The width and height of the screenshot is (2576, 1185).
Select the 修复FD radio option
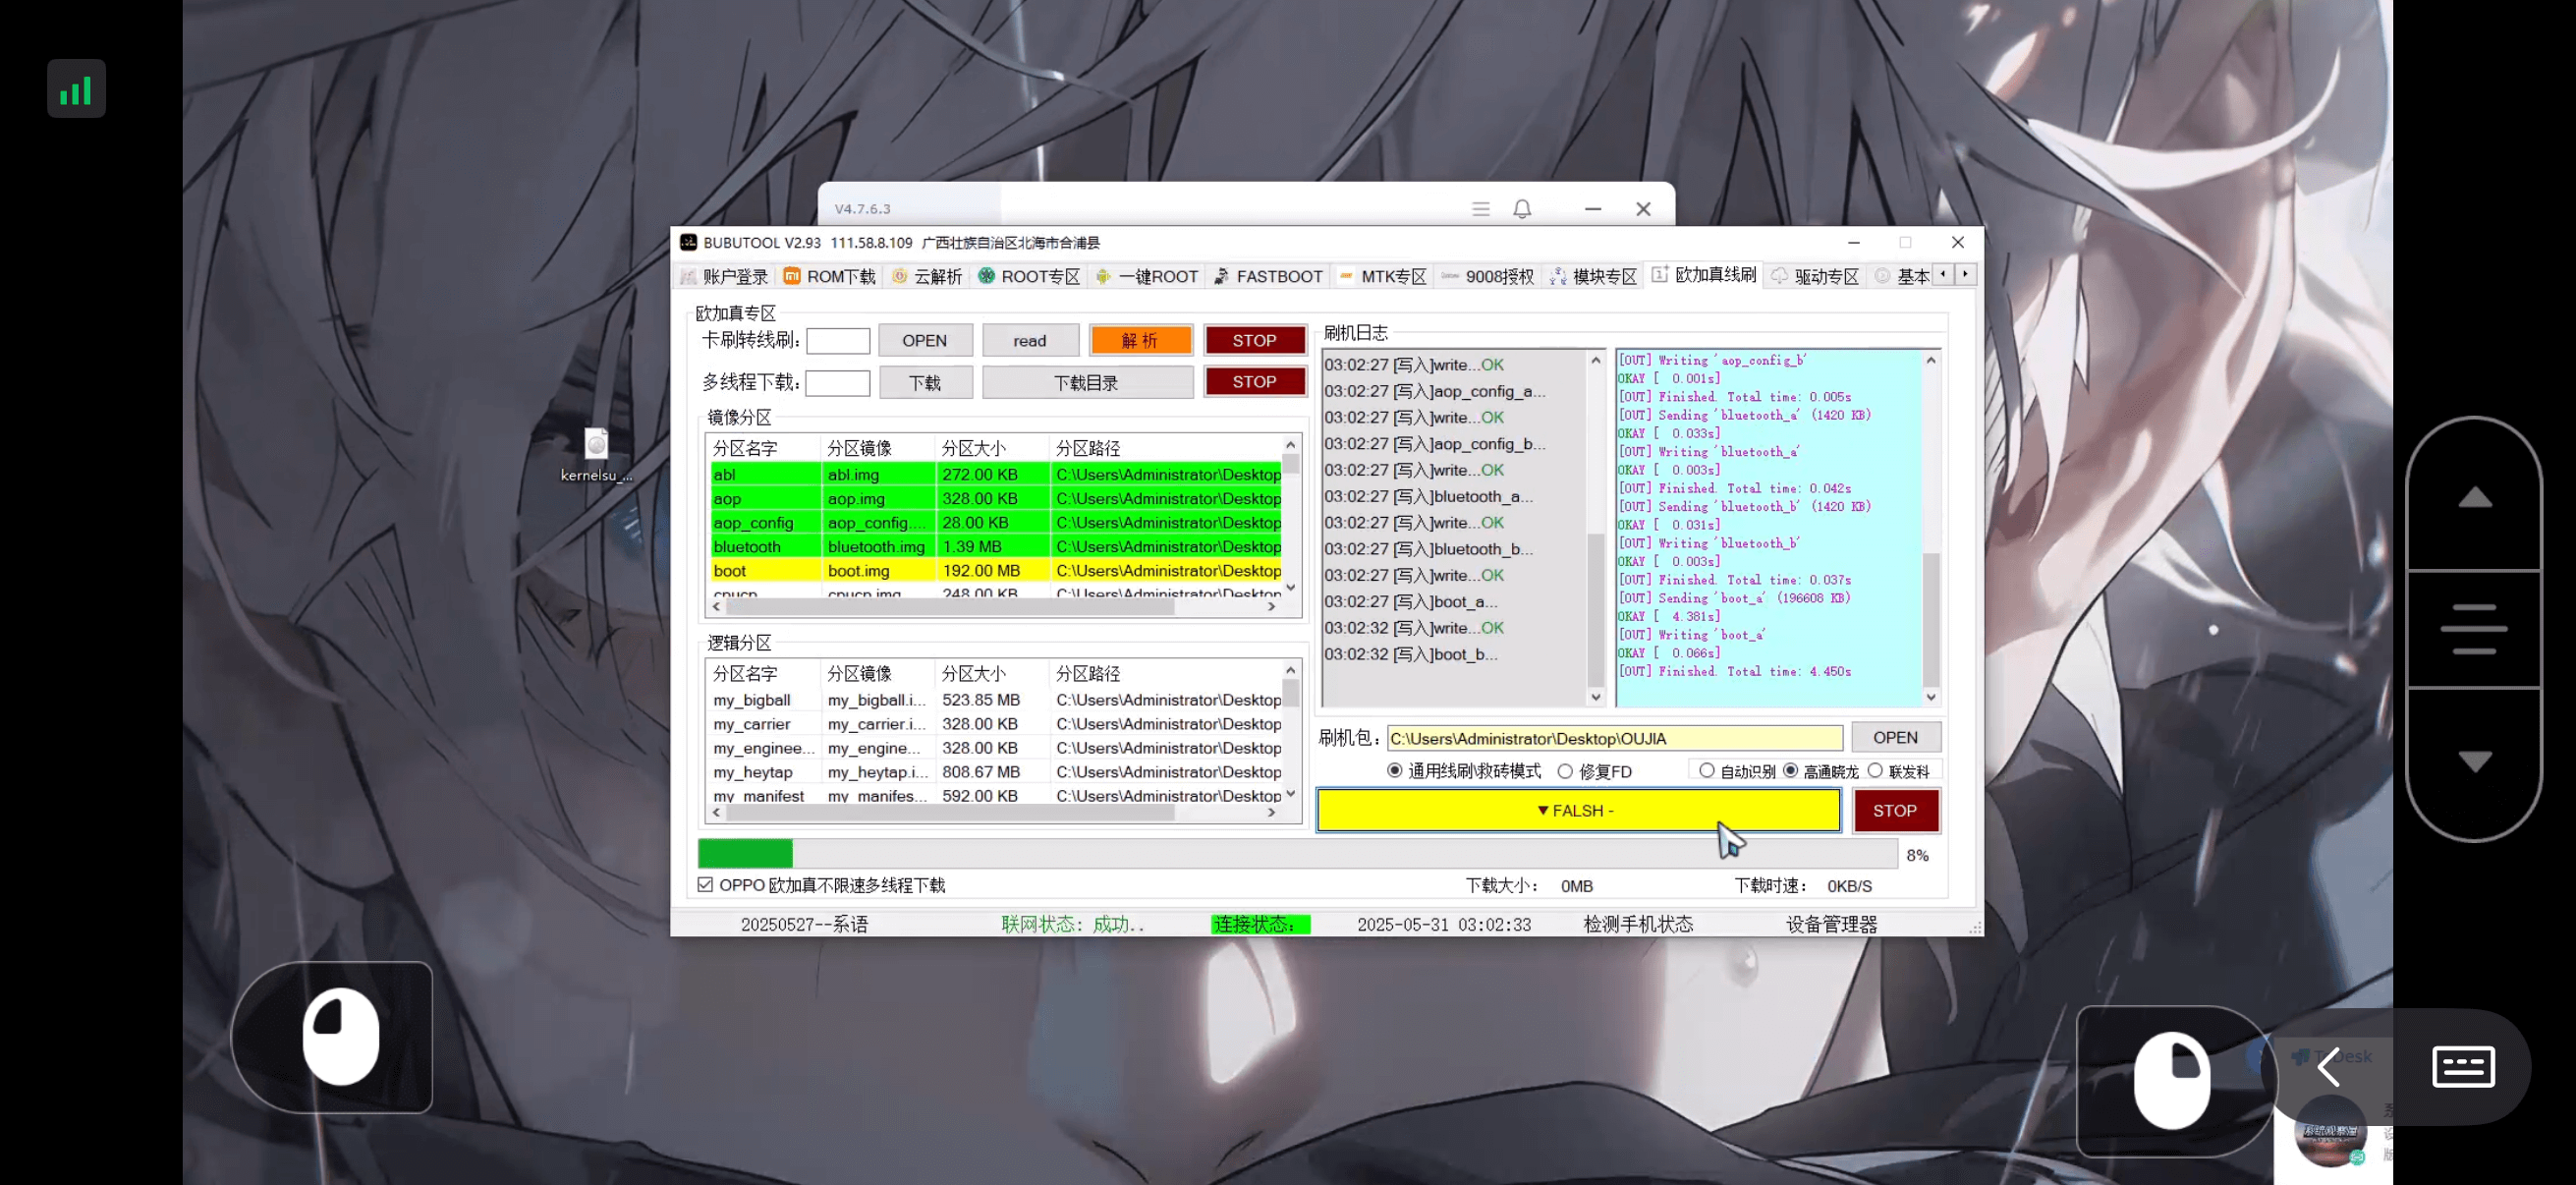coord(1565,771)
